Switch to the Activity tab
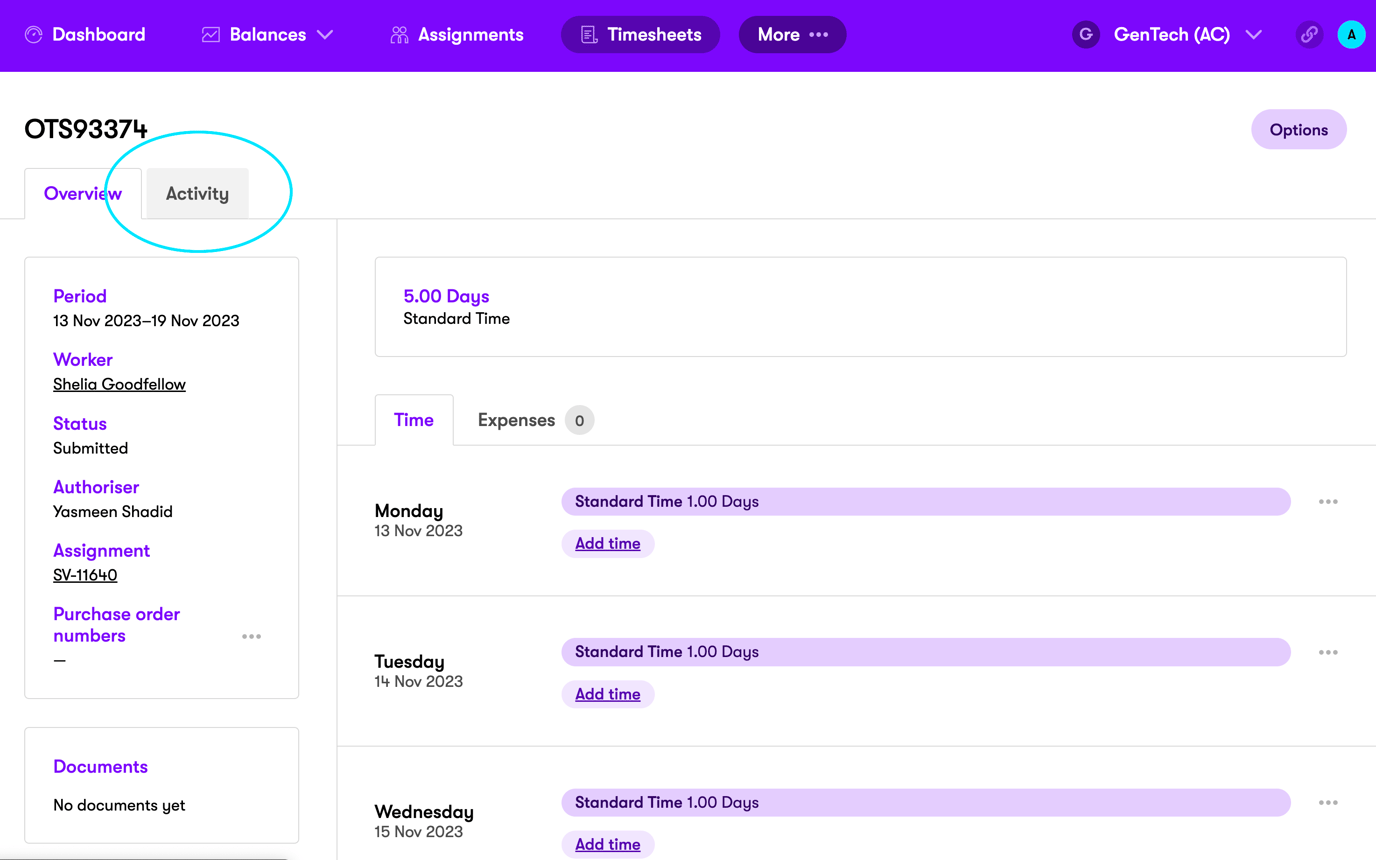 click(x=197, y=194)
